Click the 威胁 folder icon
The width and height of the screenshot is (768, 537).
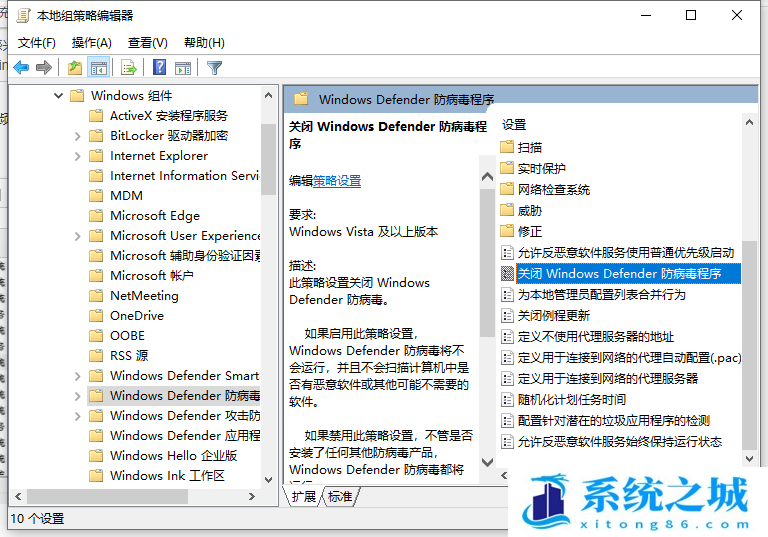click(507, 210)
